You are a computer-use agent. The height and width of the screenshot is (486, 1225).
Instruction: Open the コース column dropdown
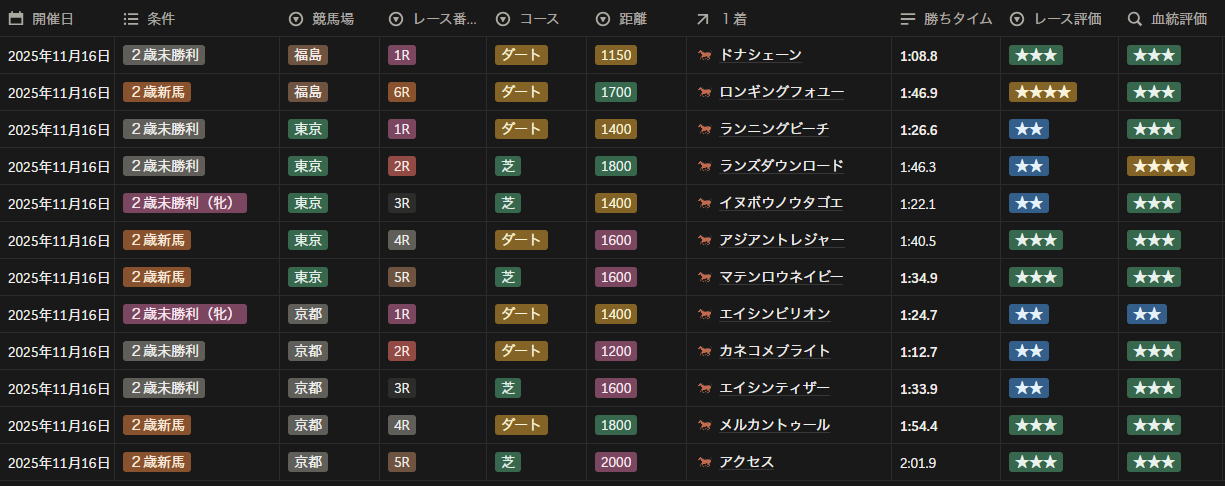pyautogui.click(x=503, y=19)
